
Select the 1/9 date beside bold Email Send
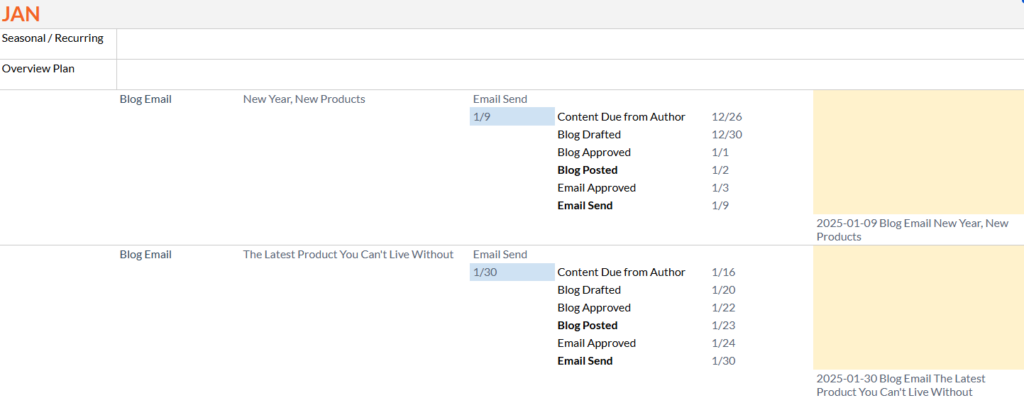pos(720,205)
